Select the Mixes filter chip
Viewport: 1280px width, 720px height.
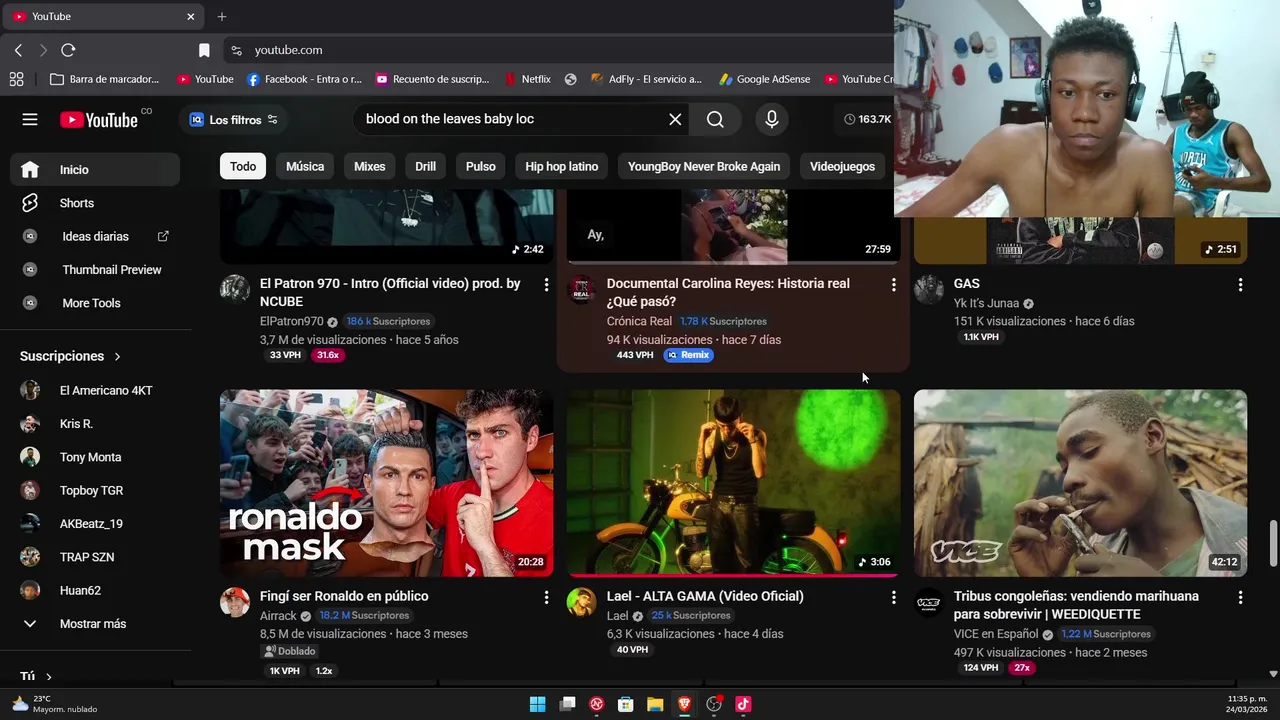tap(369, 166)
